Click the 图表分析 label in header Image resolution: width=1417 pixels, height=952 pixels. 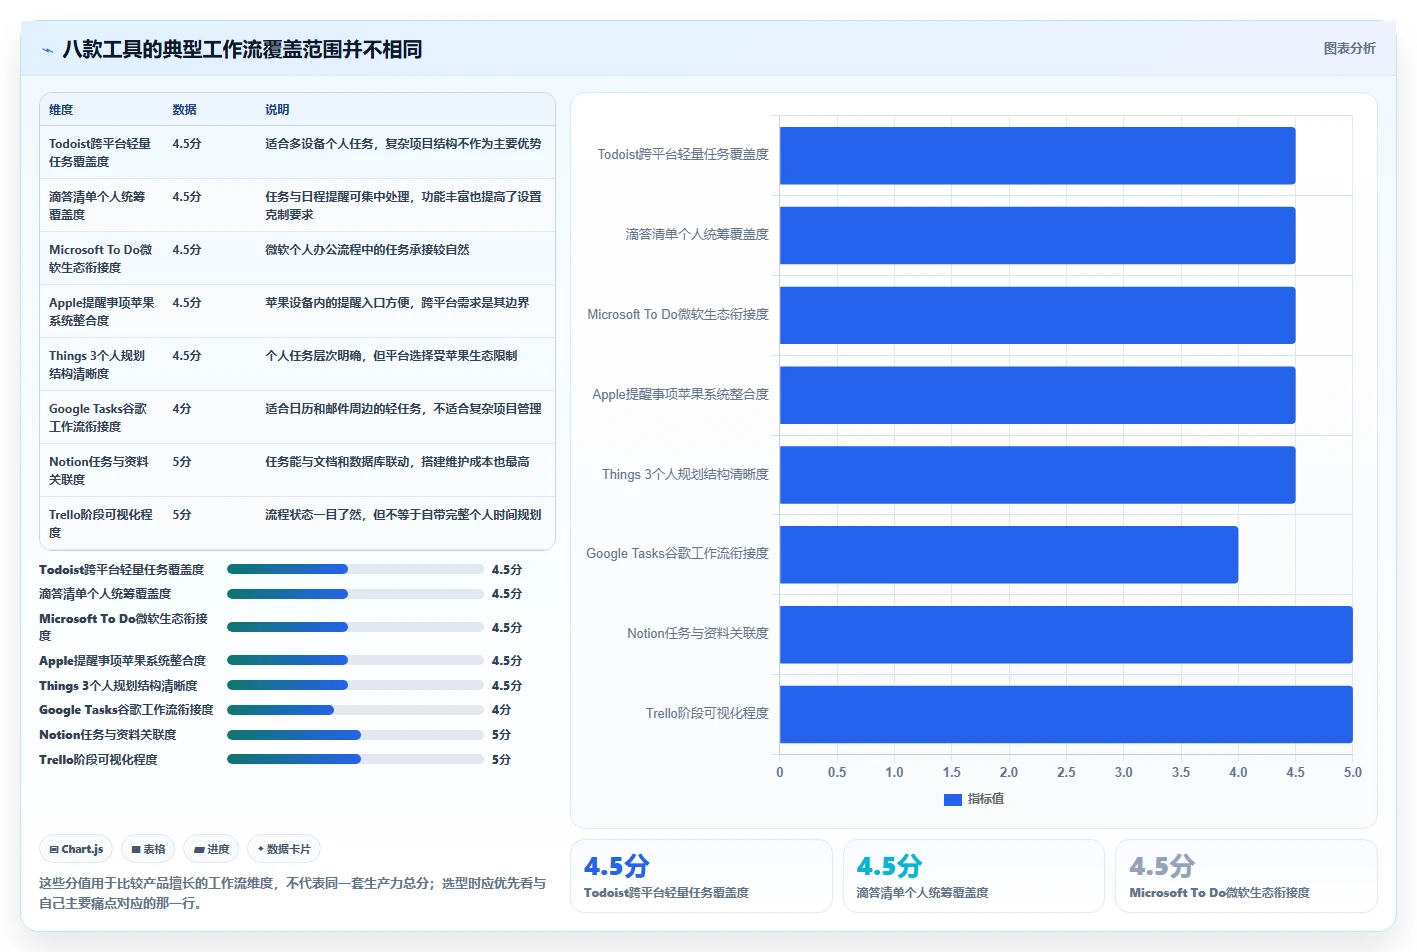(x=1349, y=48)
